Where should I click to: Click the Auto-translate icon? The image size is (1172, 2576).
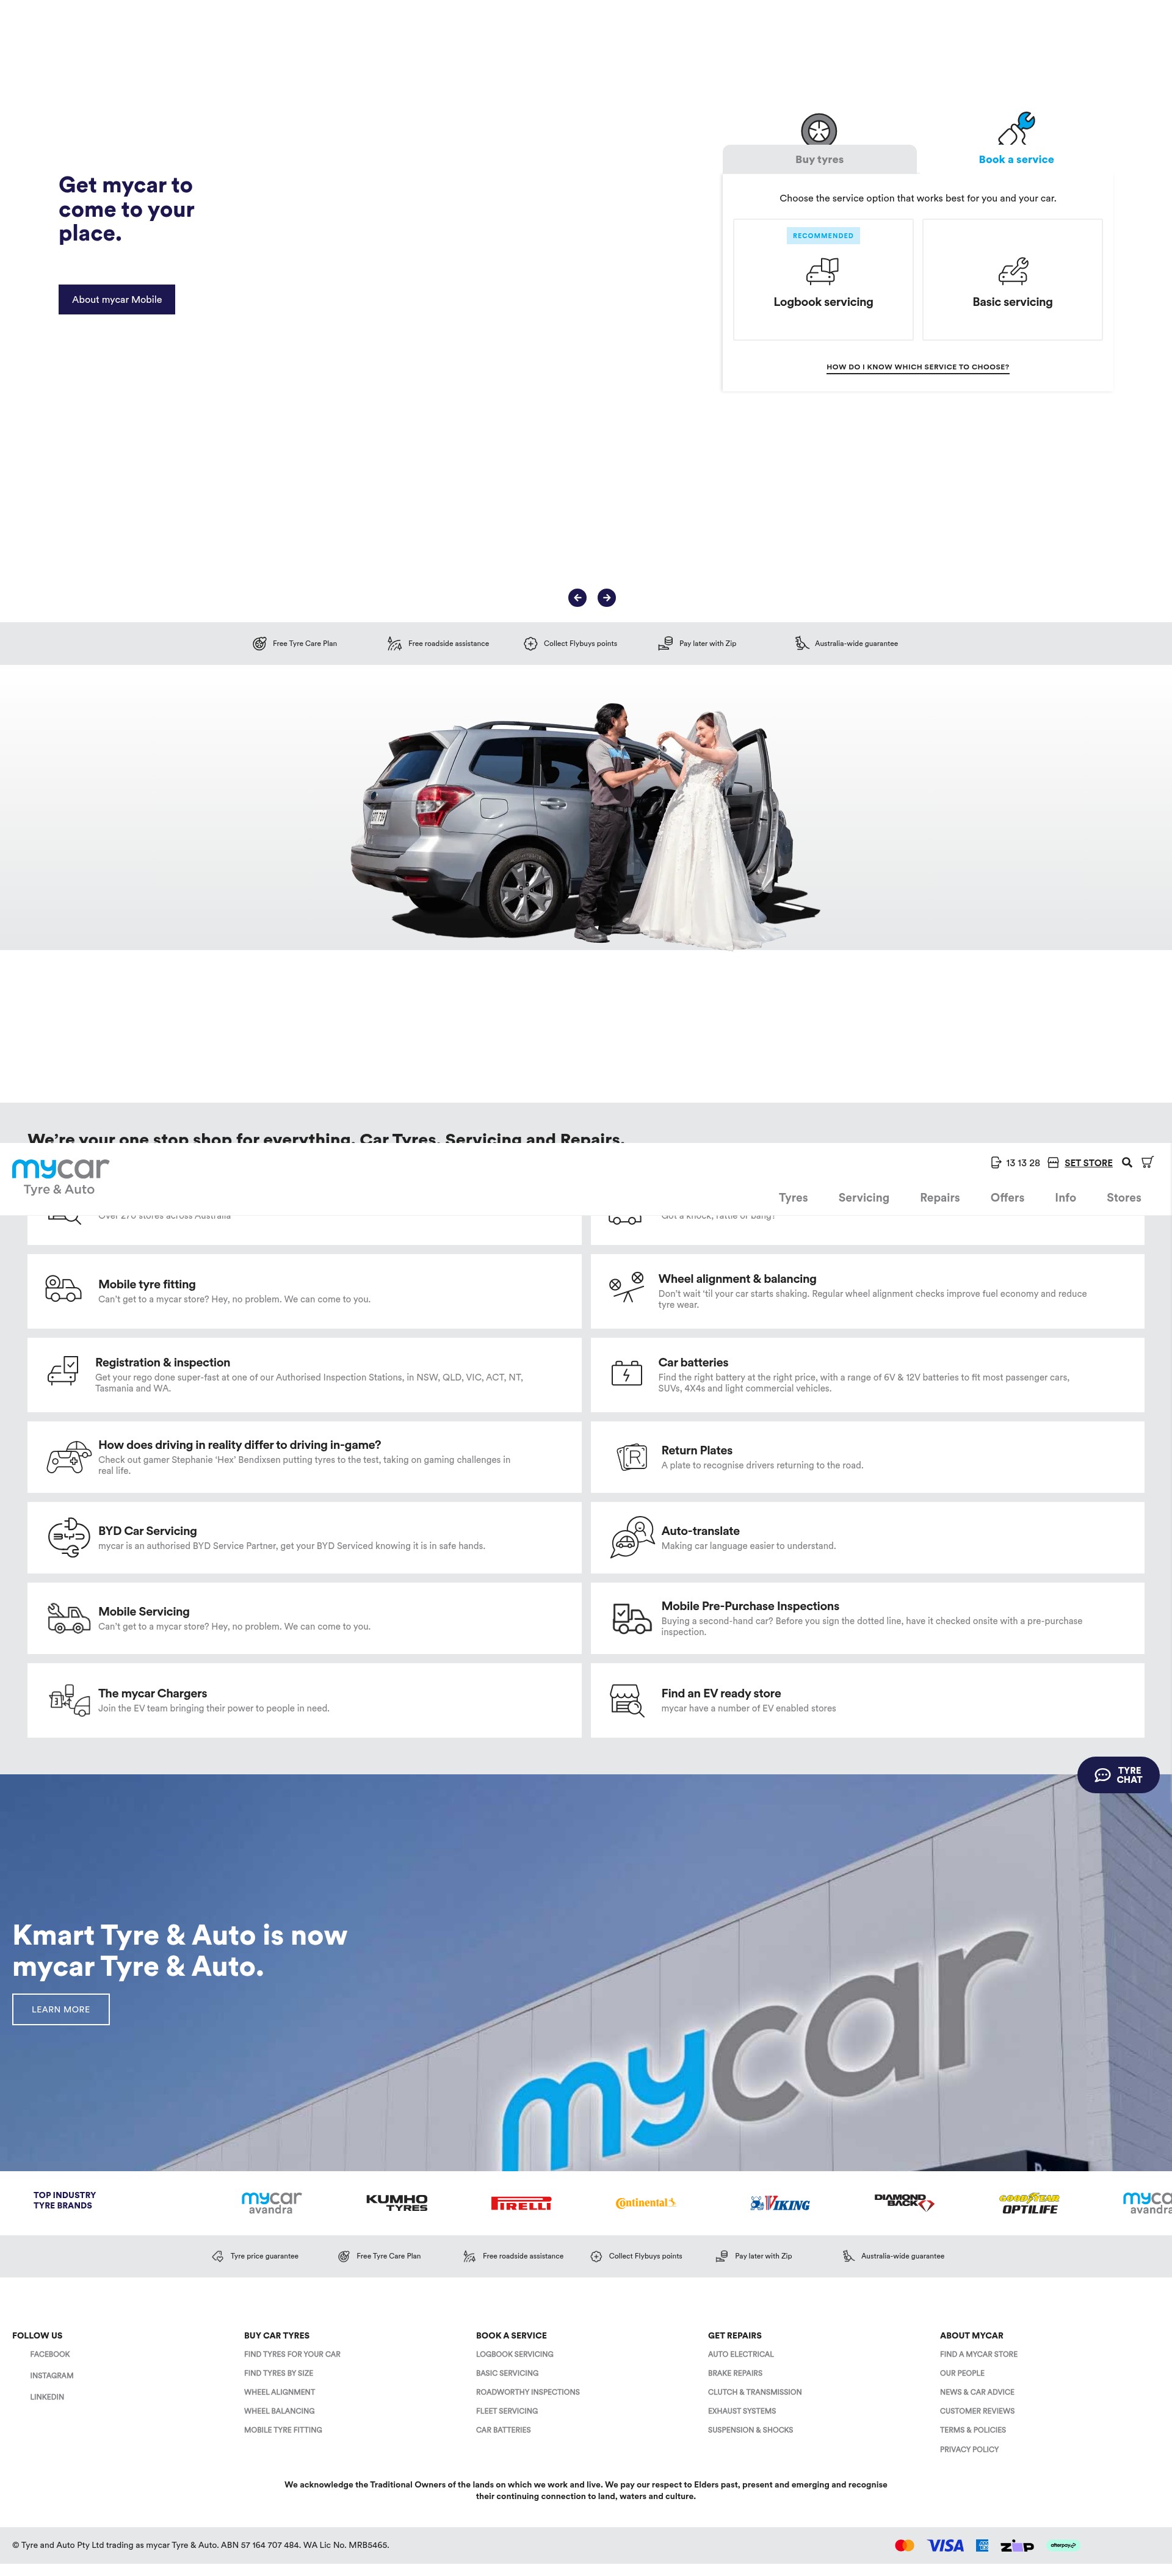pos(632,1537)
